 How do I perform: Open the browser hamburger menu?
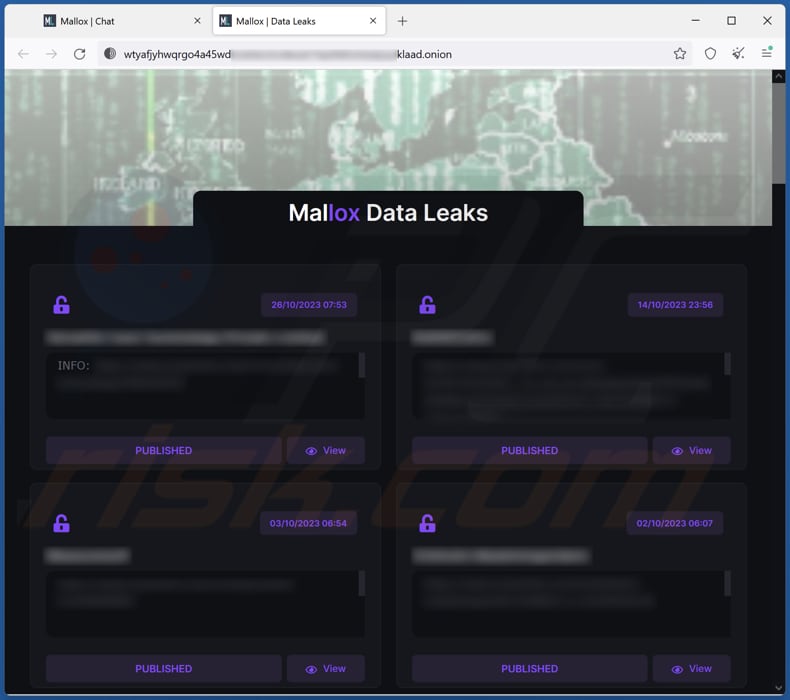coord(767,52)
